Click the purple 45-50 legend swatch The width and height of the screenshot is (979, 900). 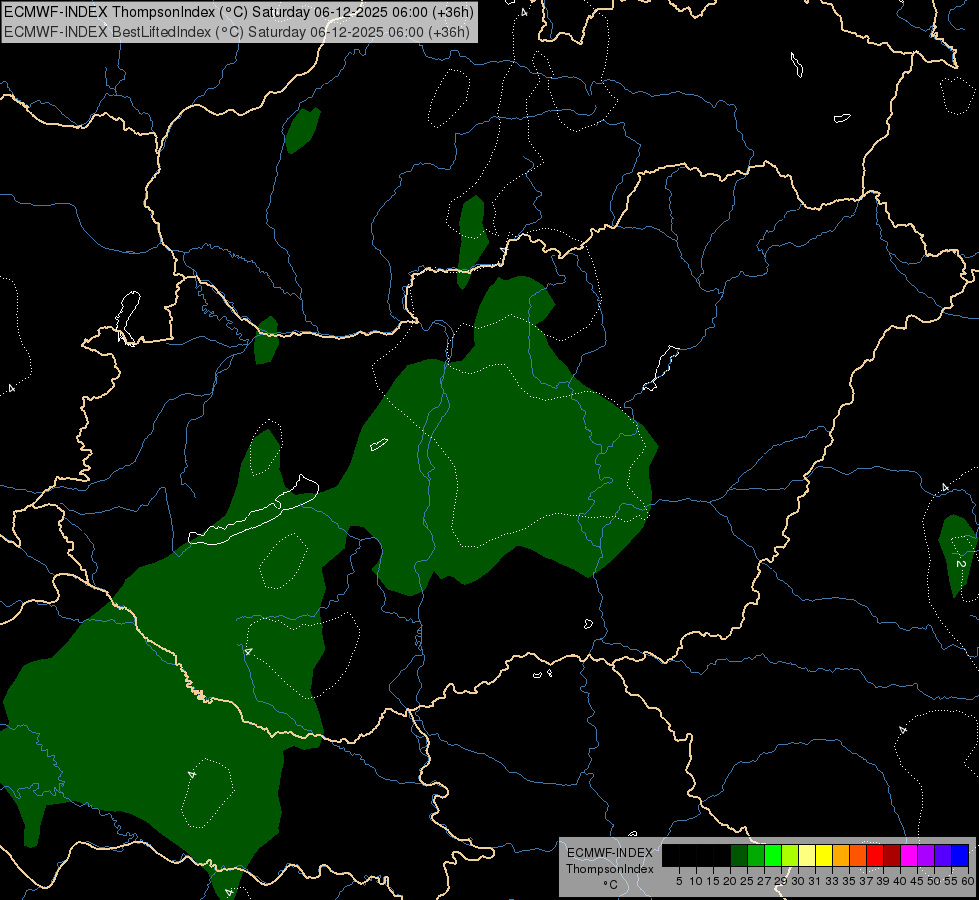pyautogui.click(x=926, y=855)
